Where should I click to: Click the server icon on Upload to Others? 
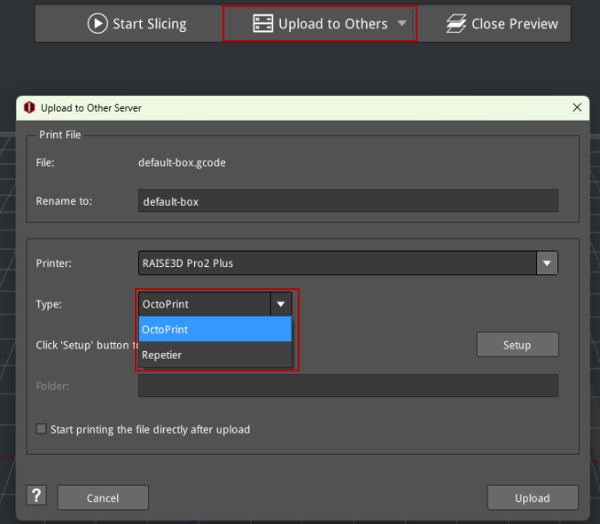(x=262, y=23)
